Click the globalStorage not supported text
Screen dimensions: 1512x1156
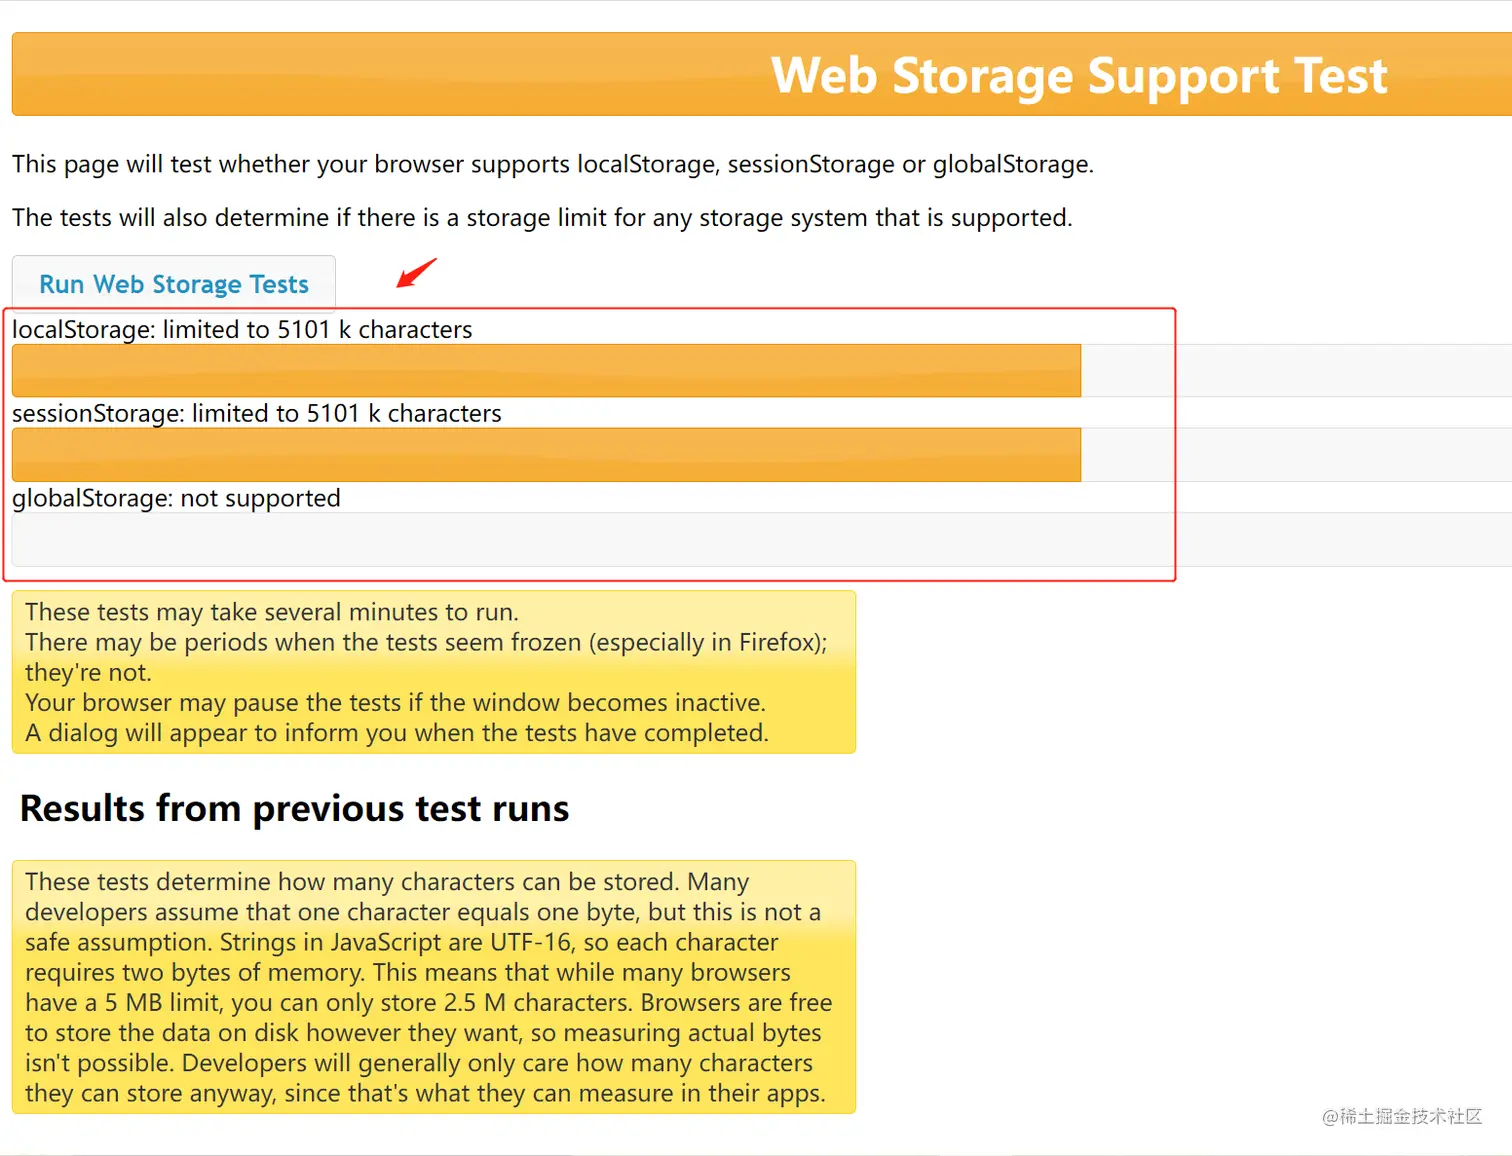[176, 498]
